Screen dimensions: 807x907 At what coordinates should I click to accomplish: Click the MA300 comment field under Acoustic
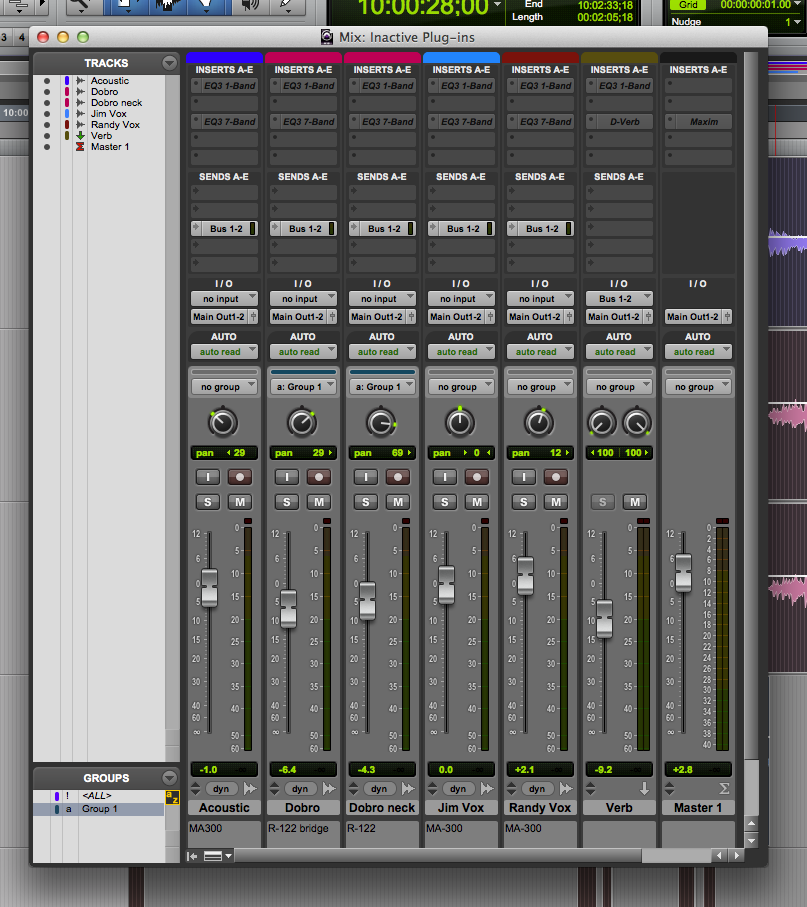pos(222,829)
